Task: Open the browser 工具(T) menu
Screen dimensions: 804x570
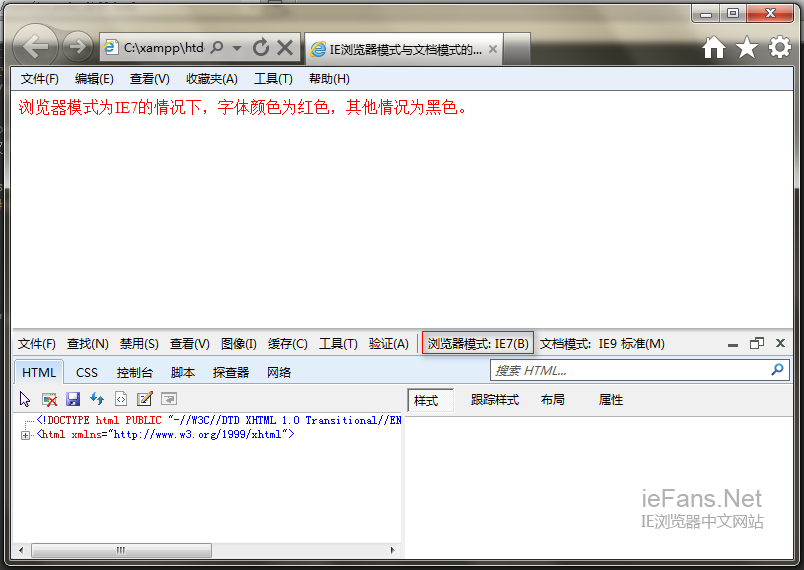Action: (273, 78)
